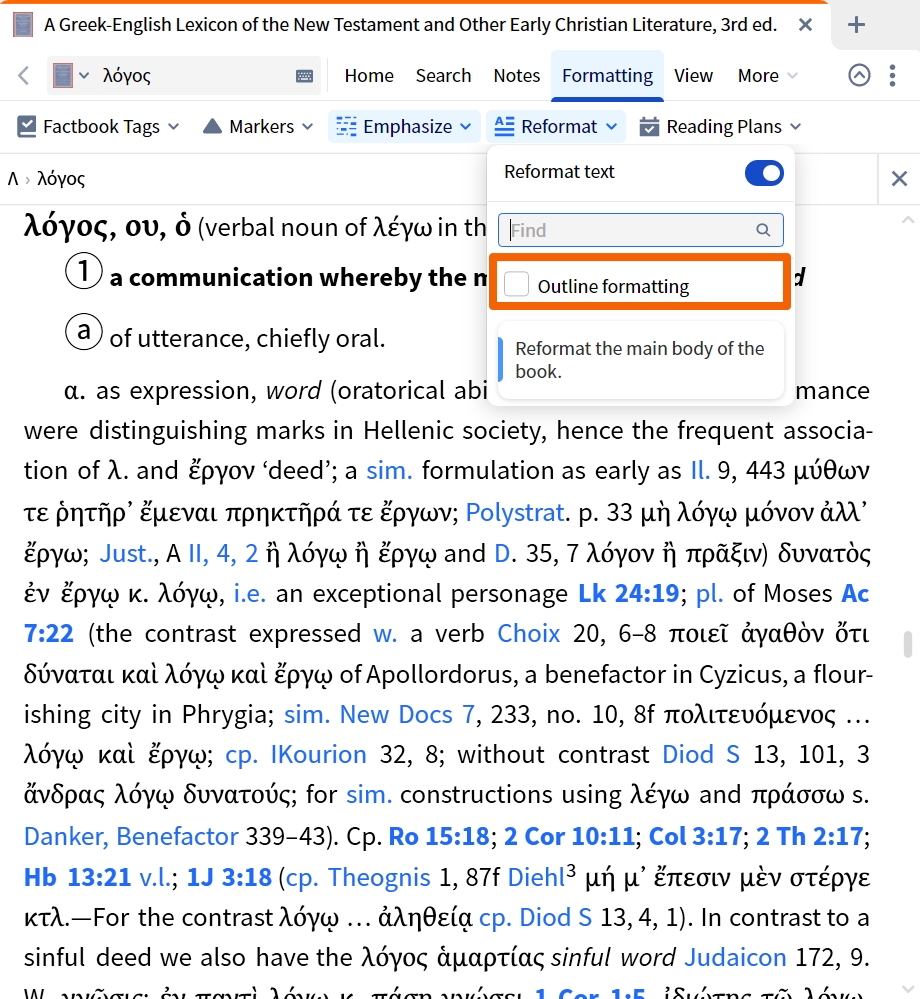920x999 pixels.
Task: Switch to the Search tab
Action: (x=443, y=75)
